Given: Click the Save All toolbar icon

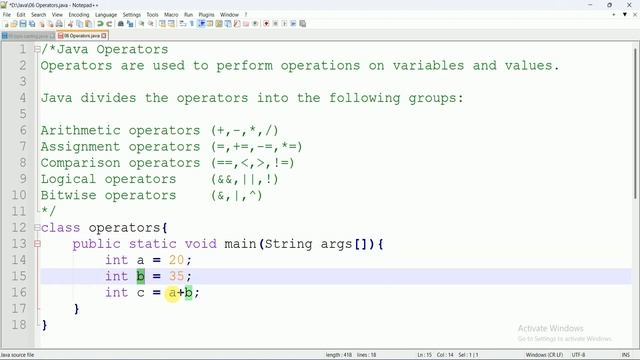Looking at the screenshot, I should tap(32, 24).
